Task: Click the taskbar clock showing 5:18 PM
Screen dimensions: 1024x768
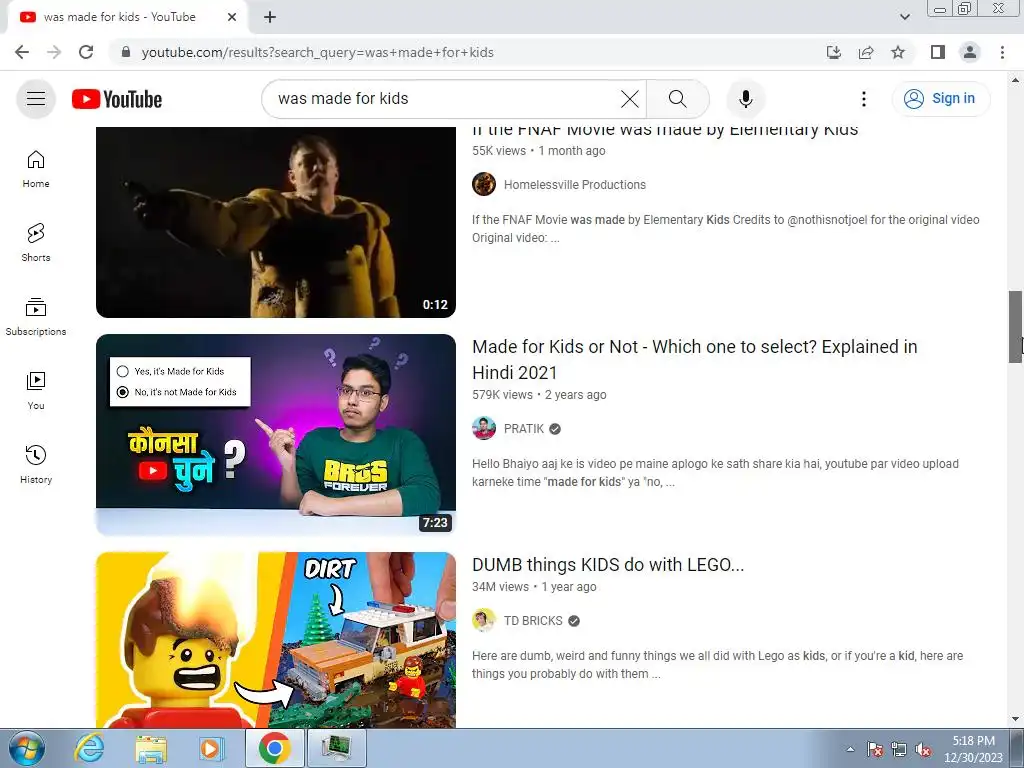Action: (x=973, y=749)
